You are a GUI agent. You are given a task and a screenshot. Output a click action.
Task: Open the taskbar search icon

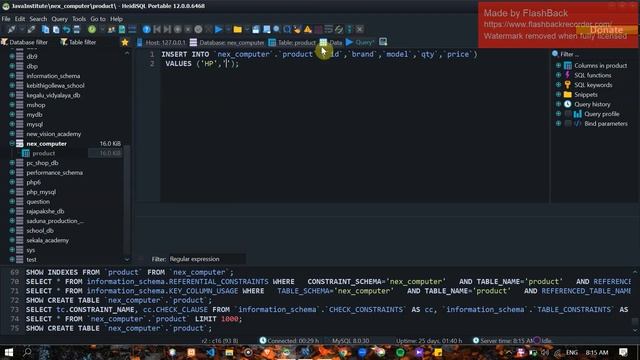click(27, 352)
